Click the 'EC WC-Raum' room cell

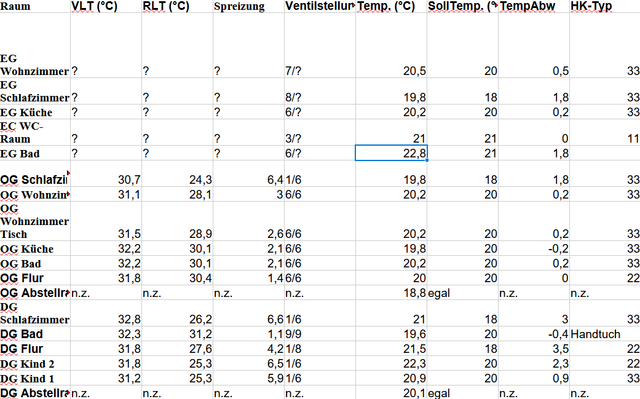(x=35, y=133)
